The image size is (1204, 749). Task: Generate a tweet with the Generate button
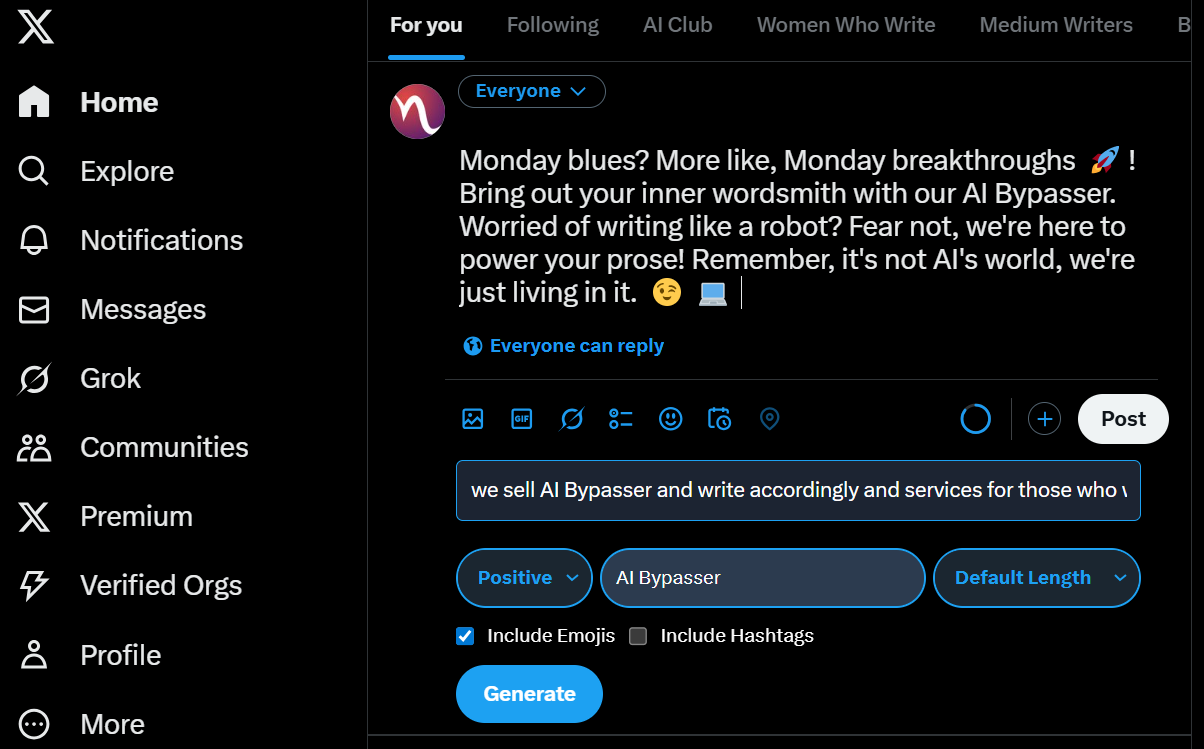(x=529, y=693)
